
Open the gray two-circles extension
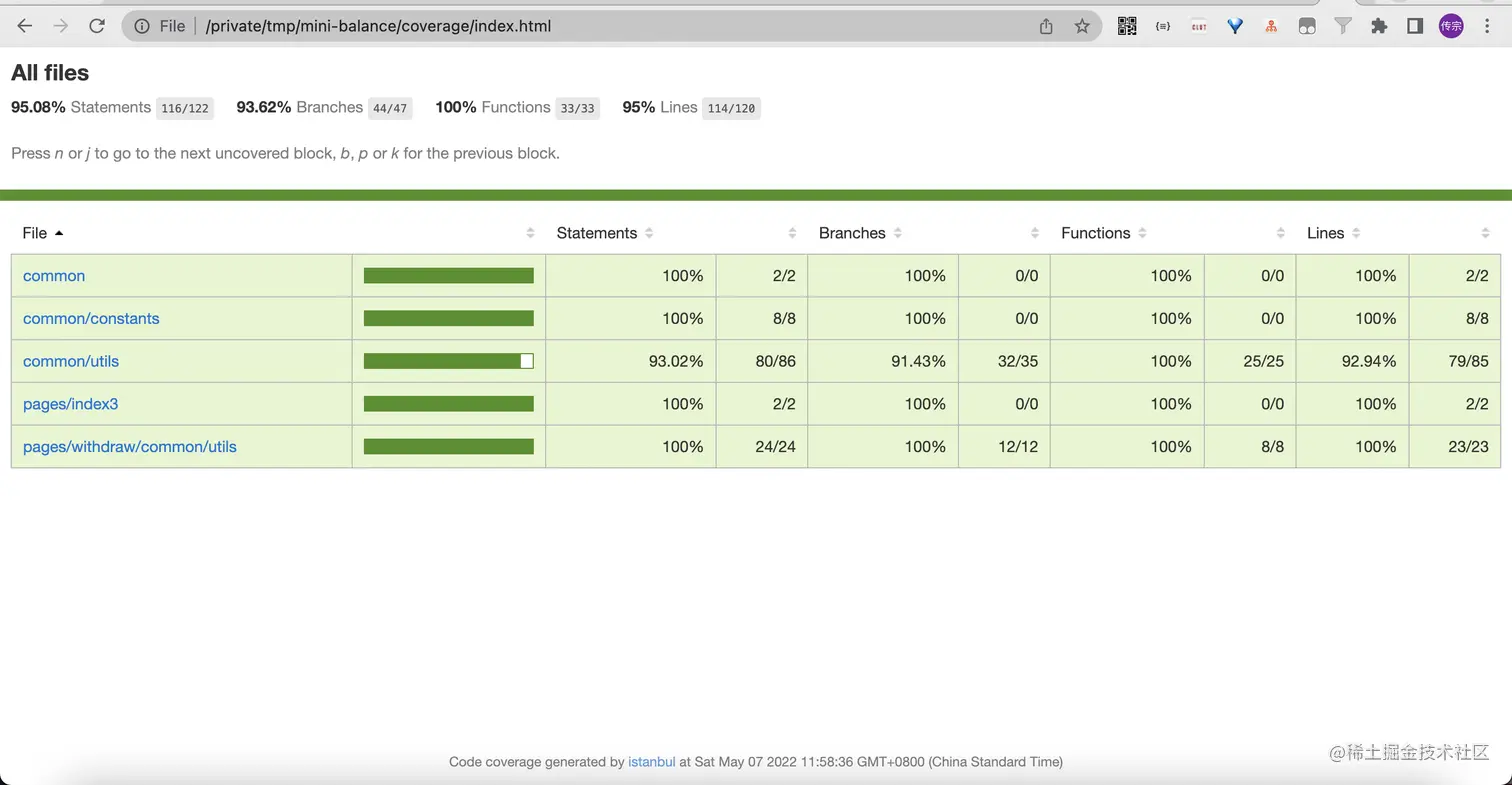[x=1307, y=26]
